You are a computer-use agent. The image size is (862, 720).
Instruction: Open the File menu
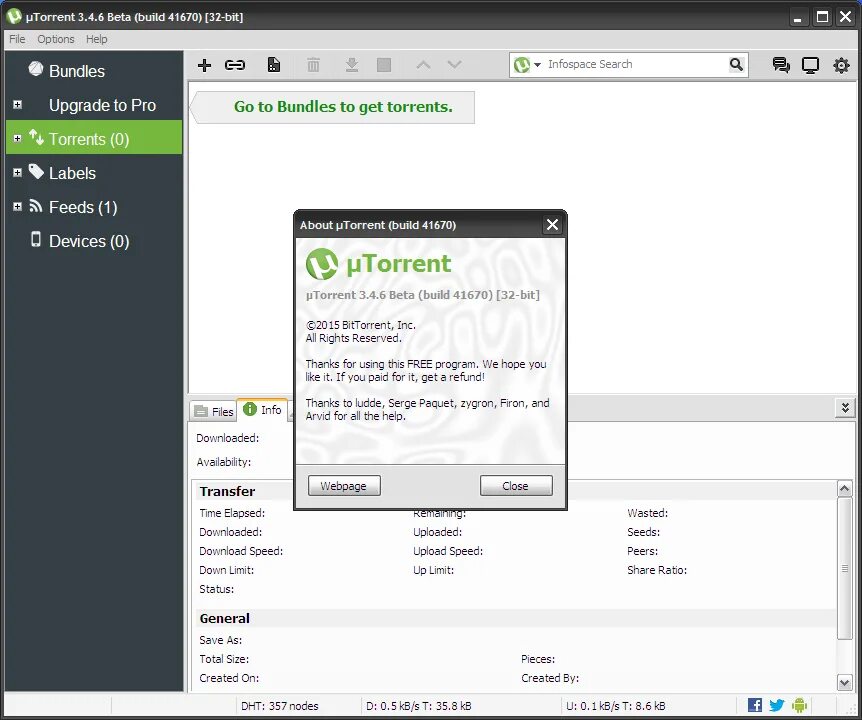[17, 39]
